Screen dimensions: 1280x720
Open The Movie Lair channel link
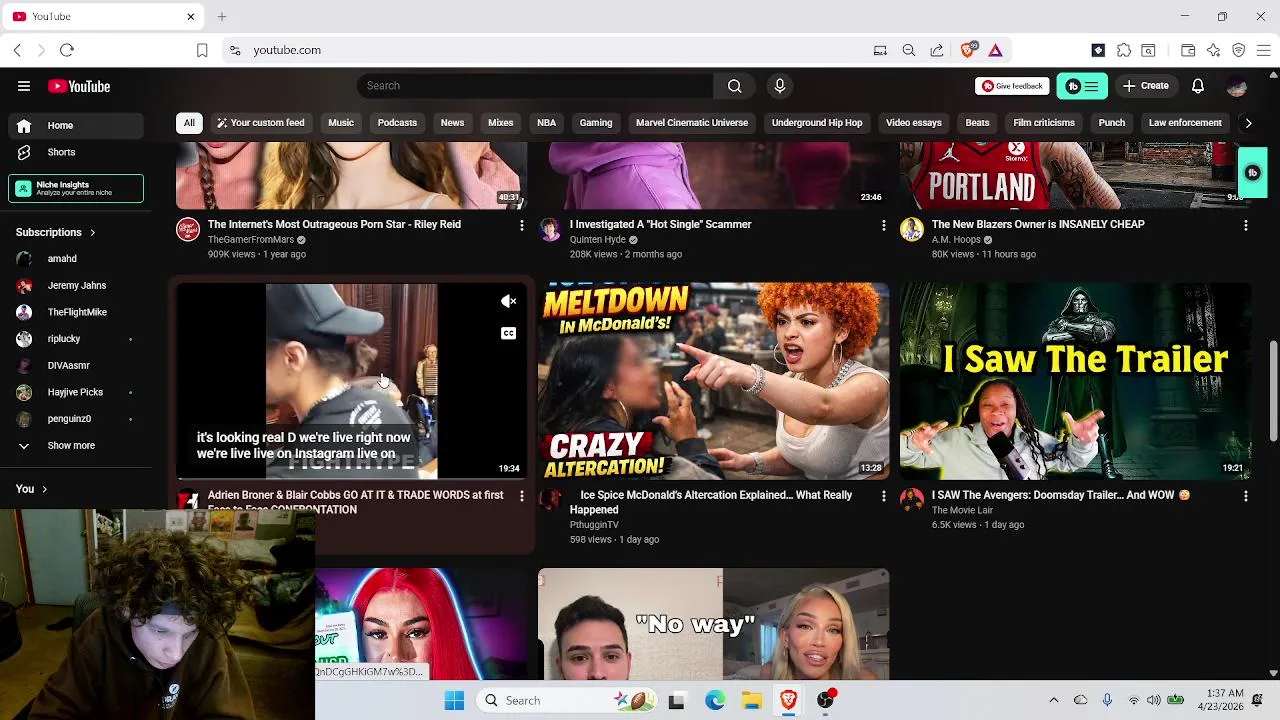[962, 510]
